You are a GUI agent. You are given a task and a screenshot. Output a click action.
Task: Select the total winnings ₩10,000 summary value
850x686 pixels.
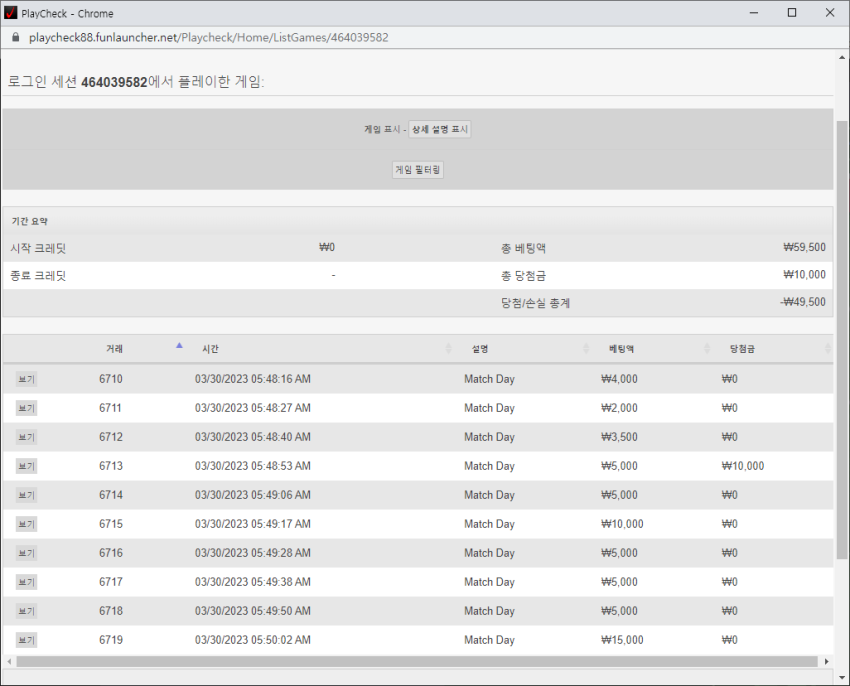(804, 274)
